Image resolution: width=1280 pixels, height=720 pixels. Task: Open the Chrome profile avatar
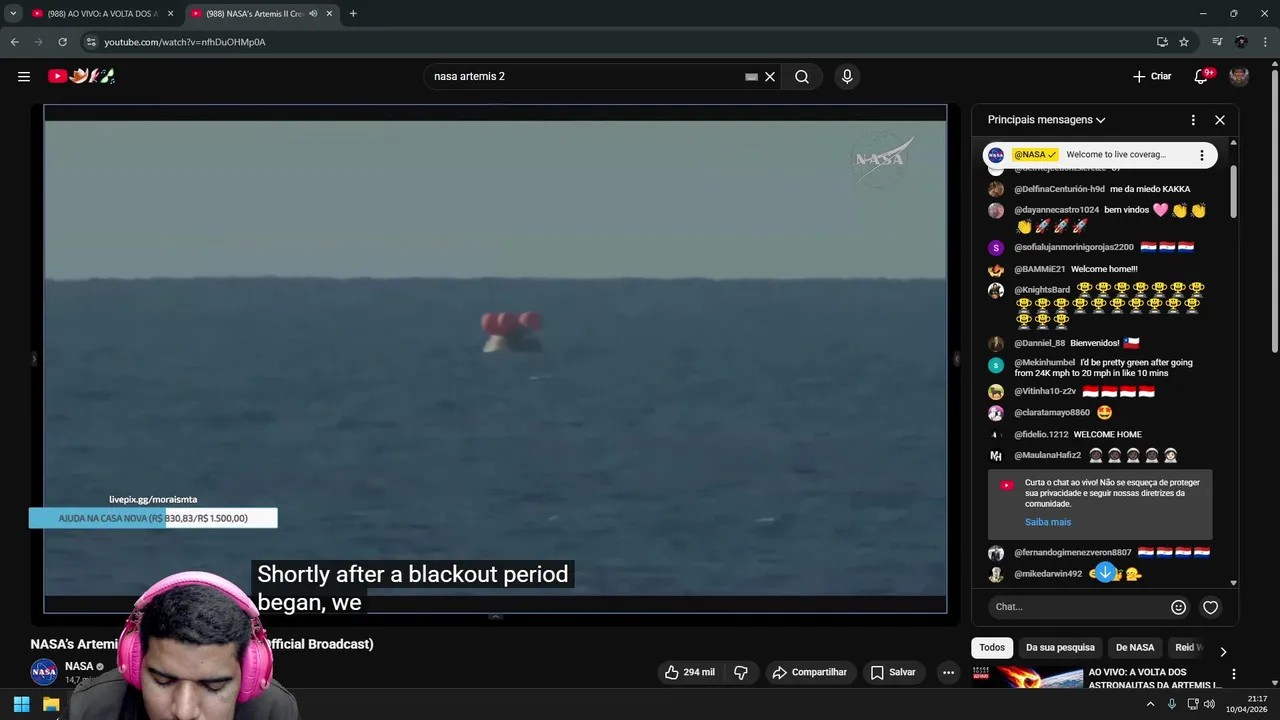click(1241, 42)
